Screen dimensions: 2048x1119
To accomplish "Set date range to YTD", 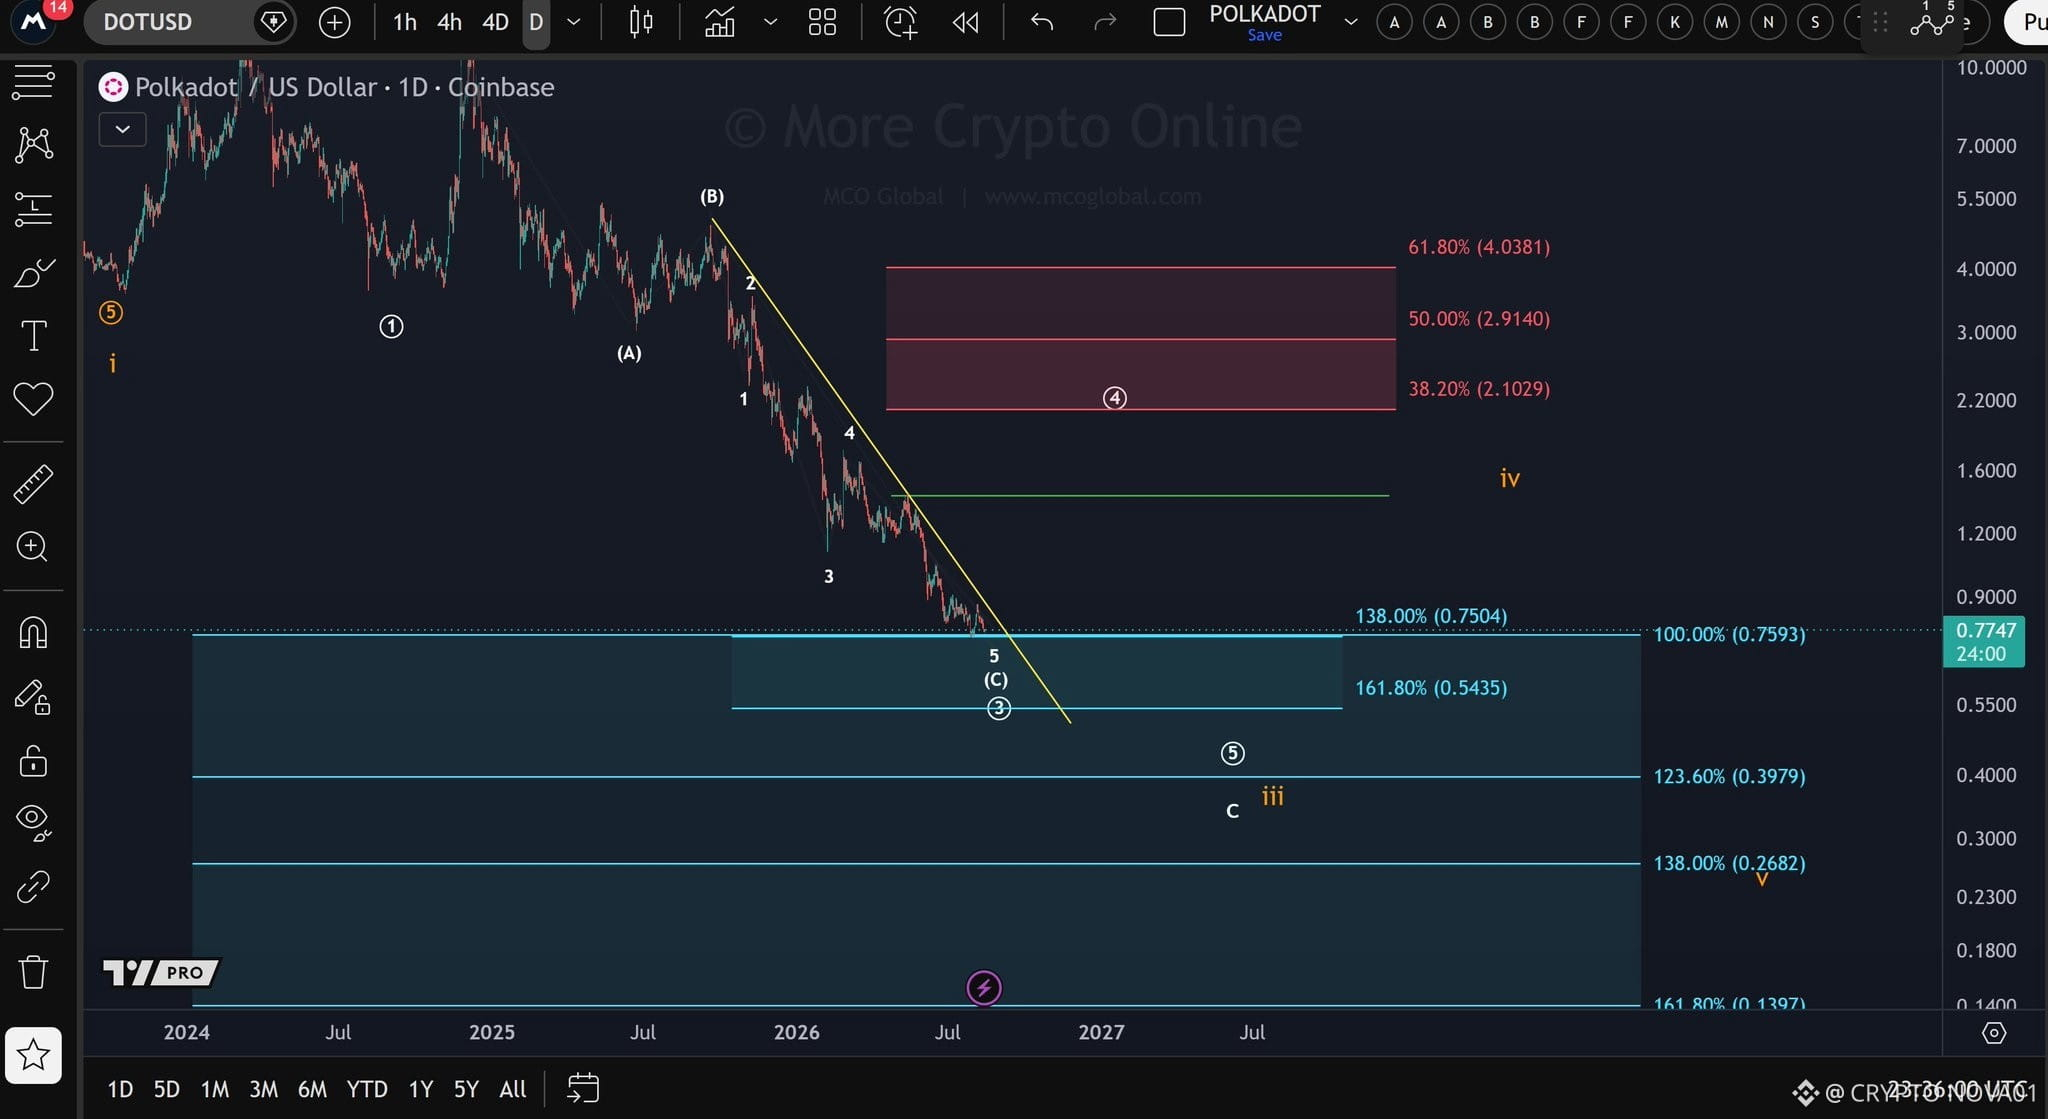I will pos(367,1089).
